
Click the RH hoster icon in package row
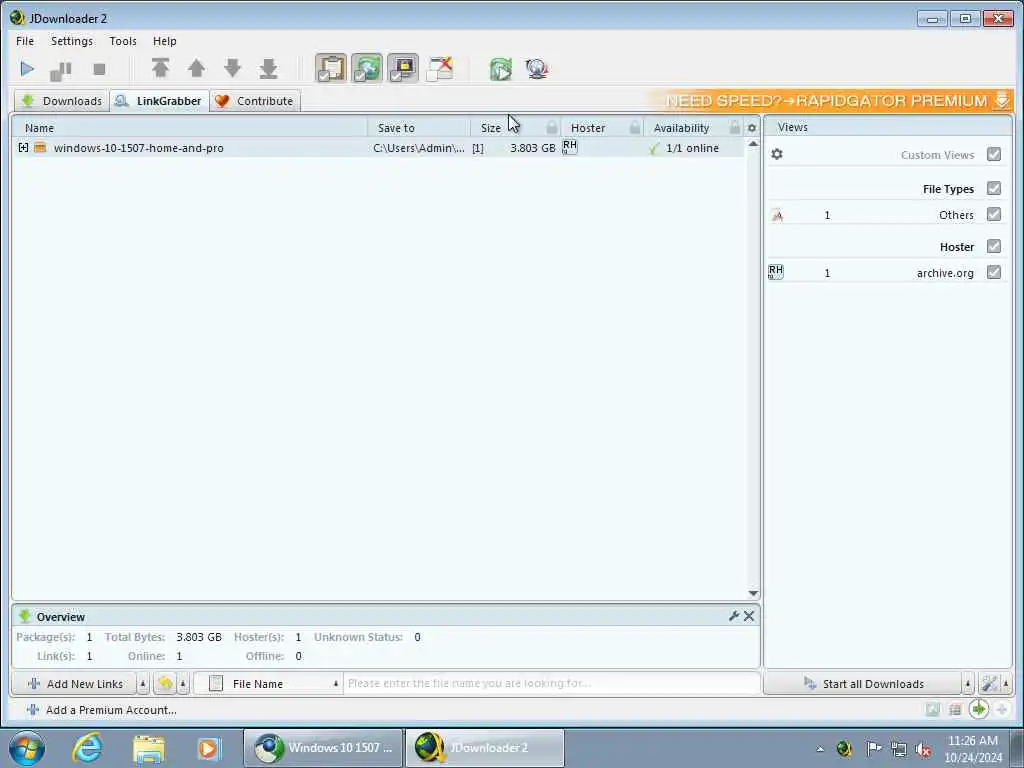click(569, 147)
